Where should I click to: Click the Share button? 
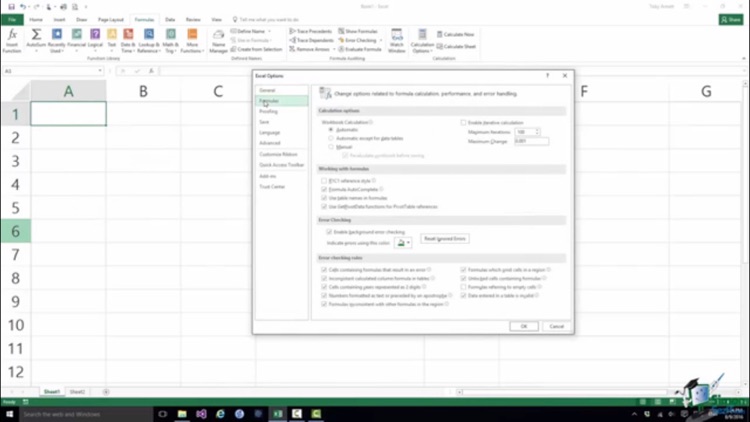(731, 20)
